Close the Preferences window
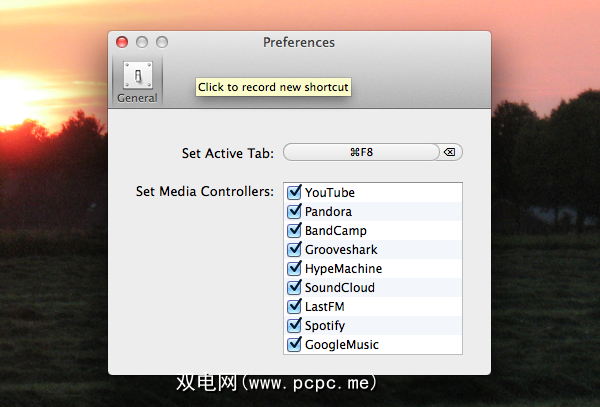The height and width of the screenshot is (407, 600). 122,42
